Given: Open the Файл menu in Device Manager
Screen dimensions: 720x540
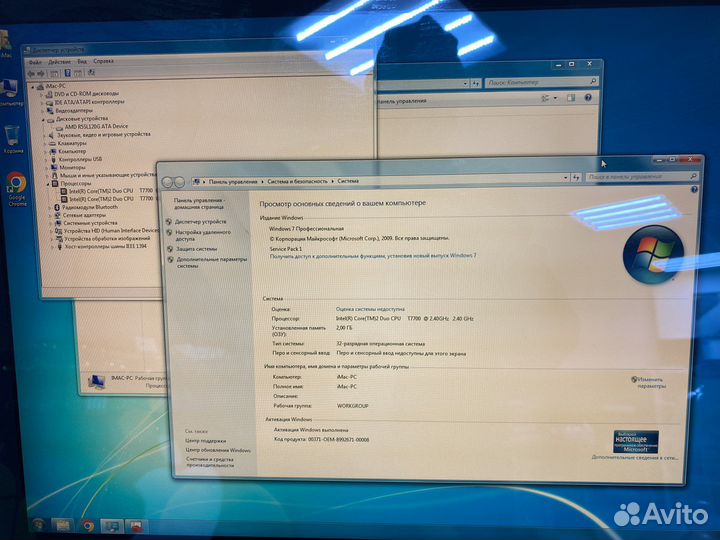Looking at the screenshot, I should (35, 62).
